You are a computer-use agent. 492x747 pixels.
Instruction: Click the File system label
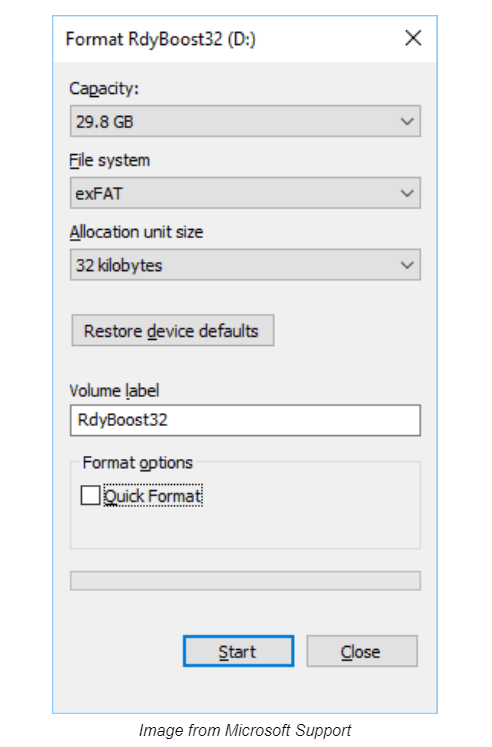(110, 161)
